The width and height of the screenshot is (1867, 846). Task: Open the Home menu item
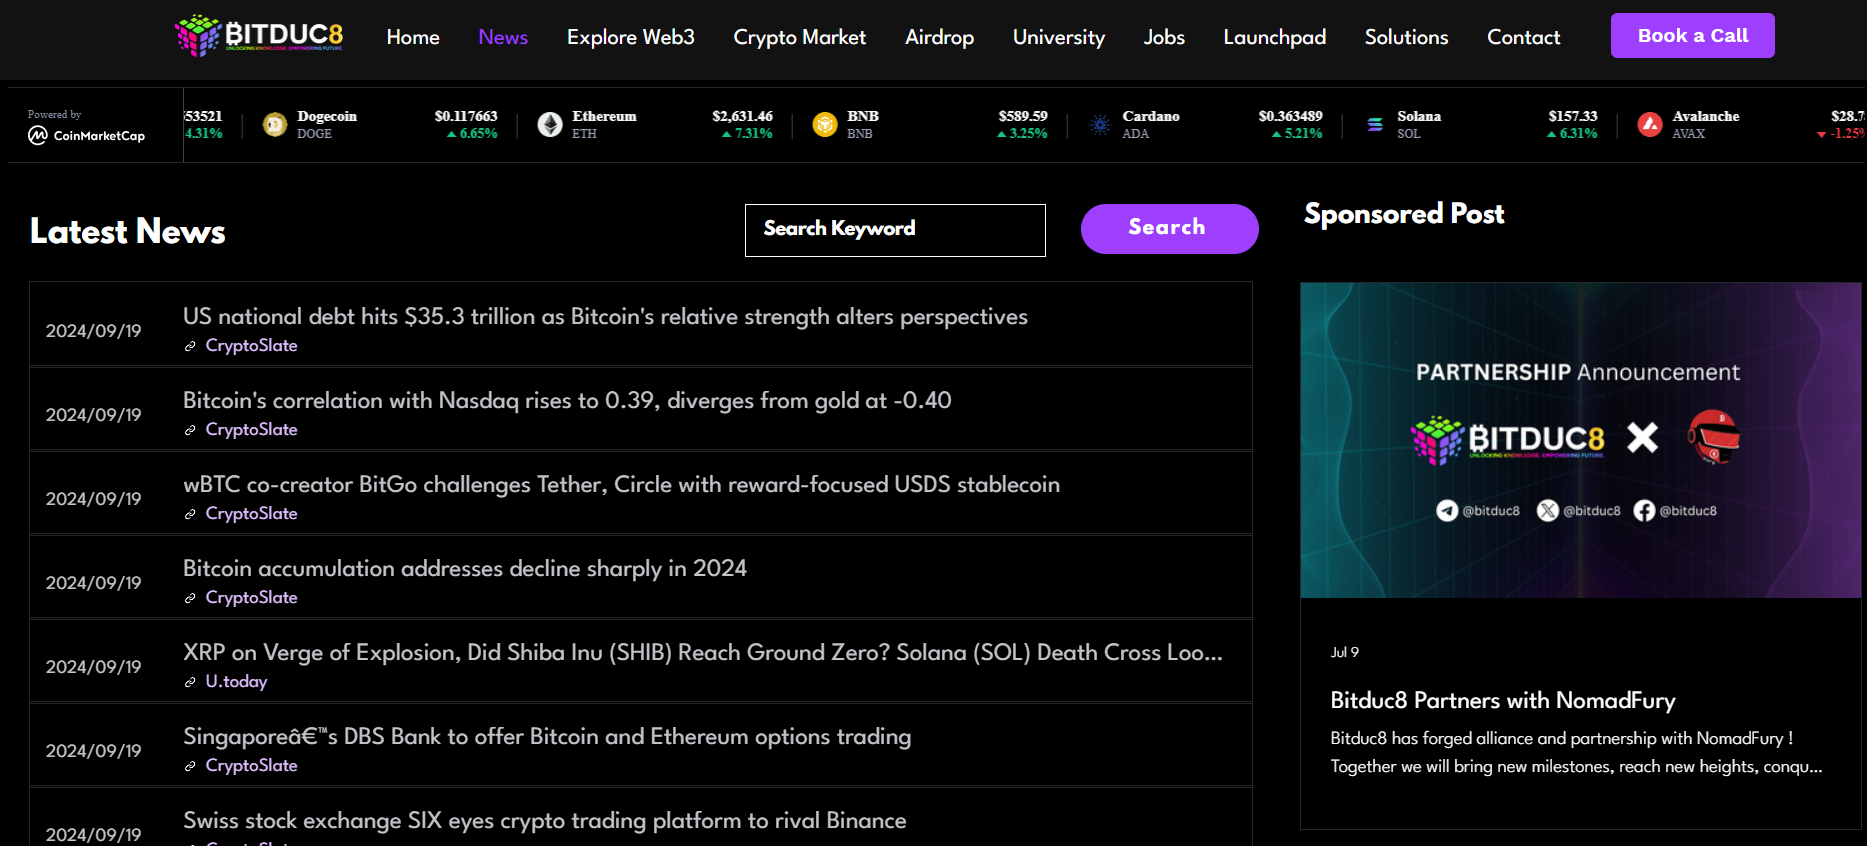413,37
